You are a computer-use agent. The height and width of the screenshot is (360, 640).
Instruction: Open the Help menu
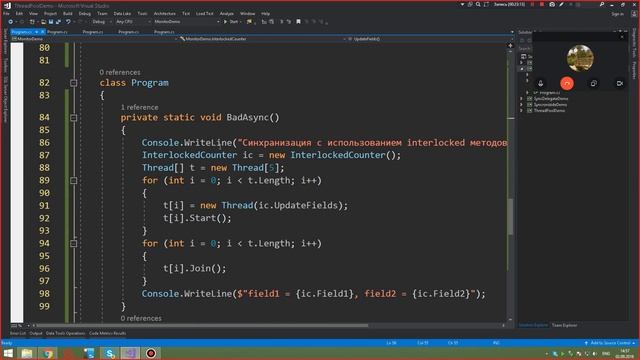tap(265, 13)
